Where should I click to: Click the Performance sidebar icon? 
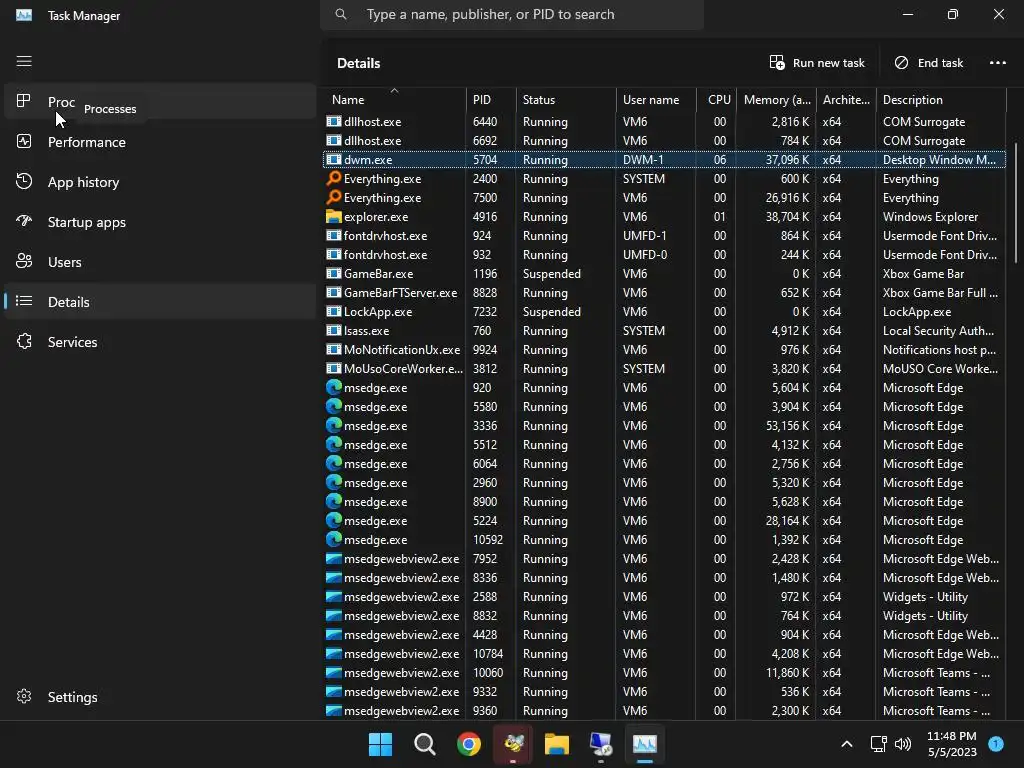pos(24,141)
